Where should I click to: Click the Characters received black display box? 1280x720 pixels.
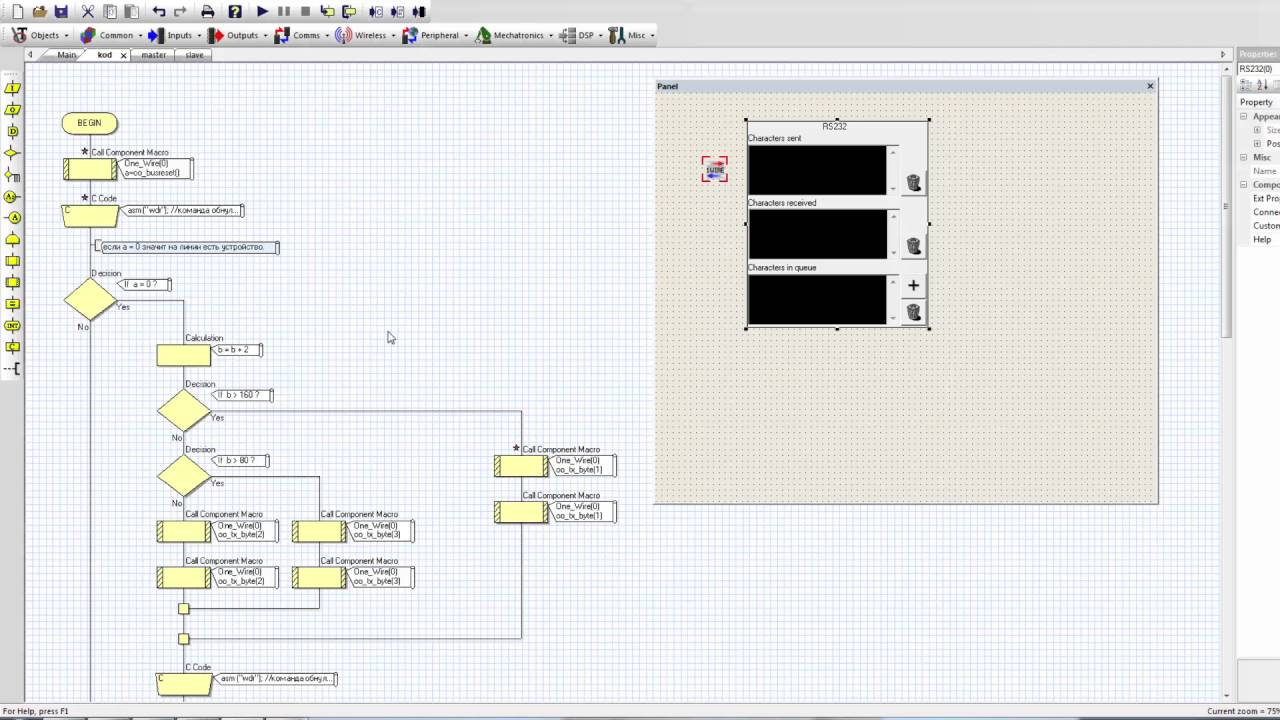[817, 234]
